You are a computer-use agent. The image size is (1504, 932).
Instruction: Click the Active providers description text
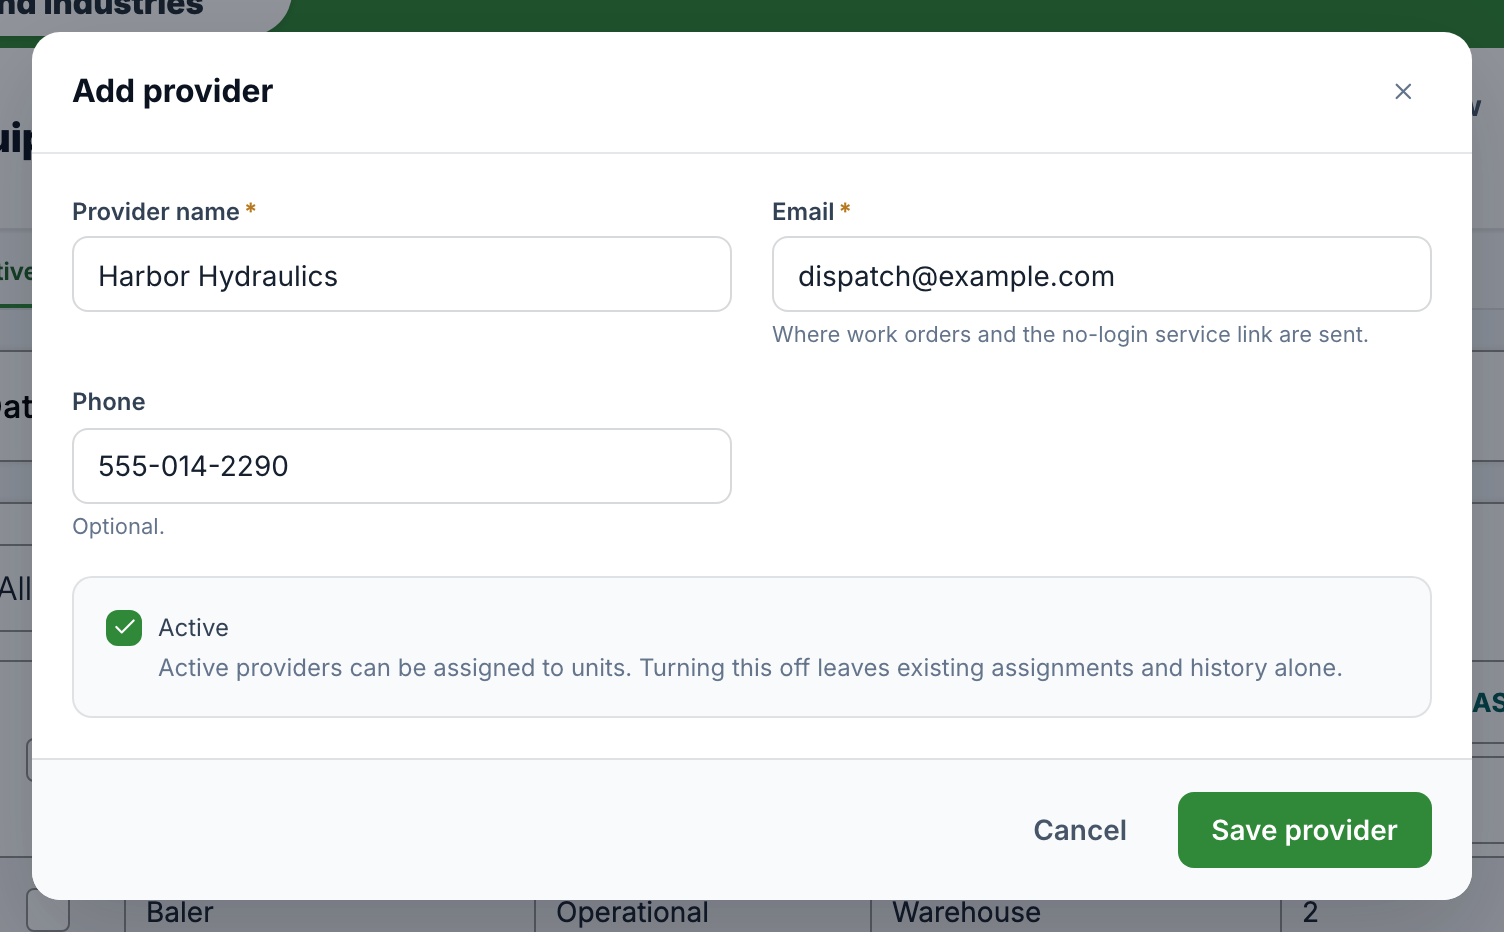click(750, 668)
